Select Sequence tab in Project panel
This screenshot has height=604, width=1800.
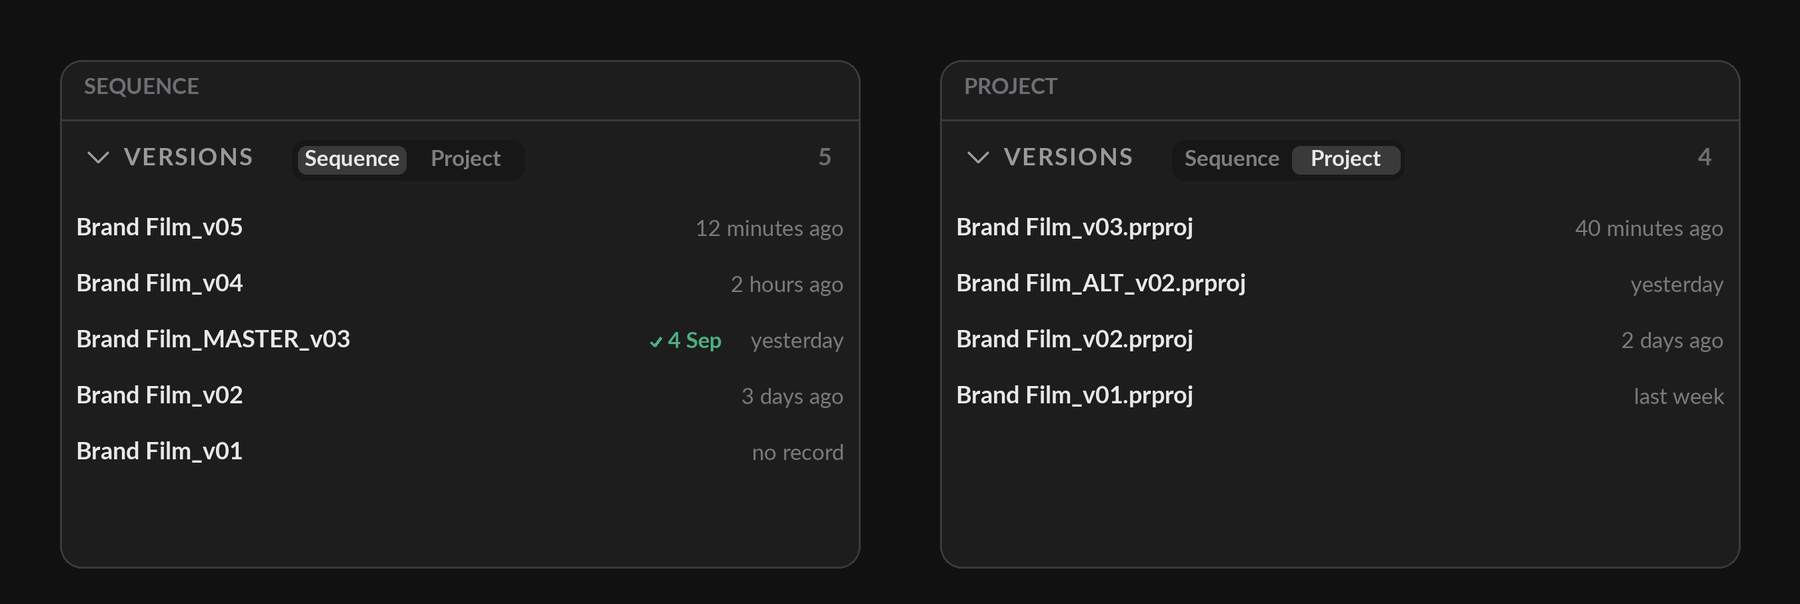click(1232, 159)
